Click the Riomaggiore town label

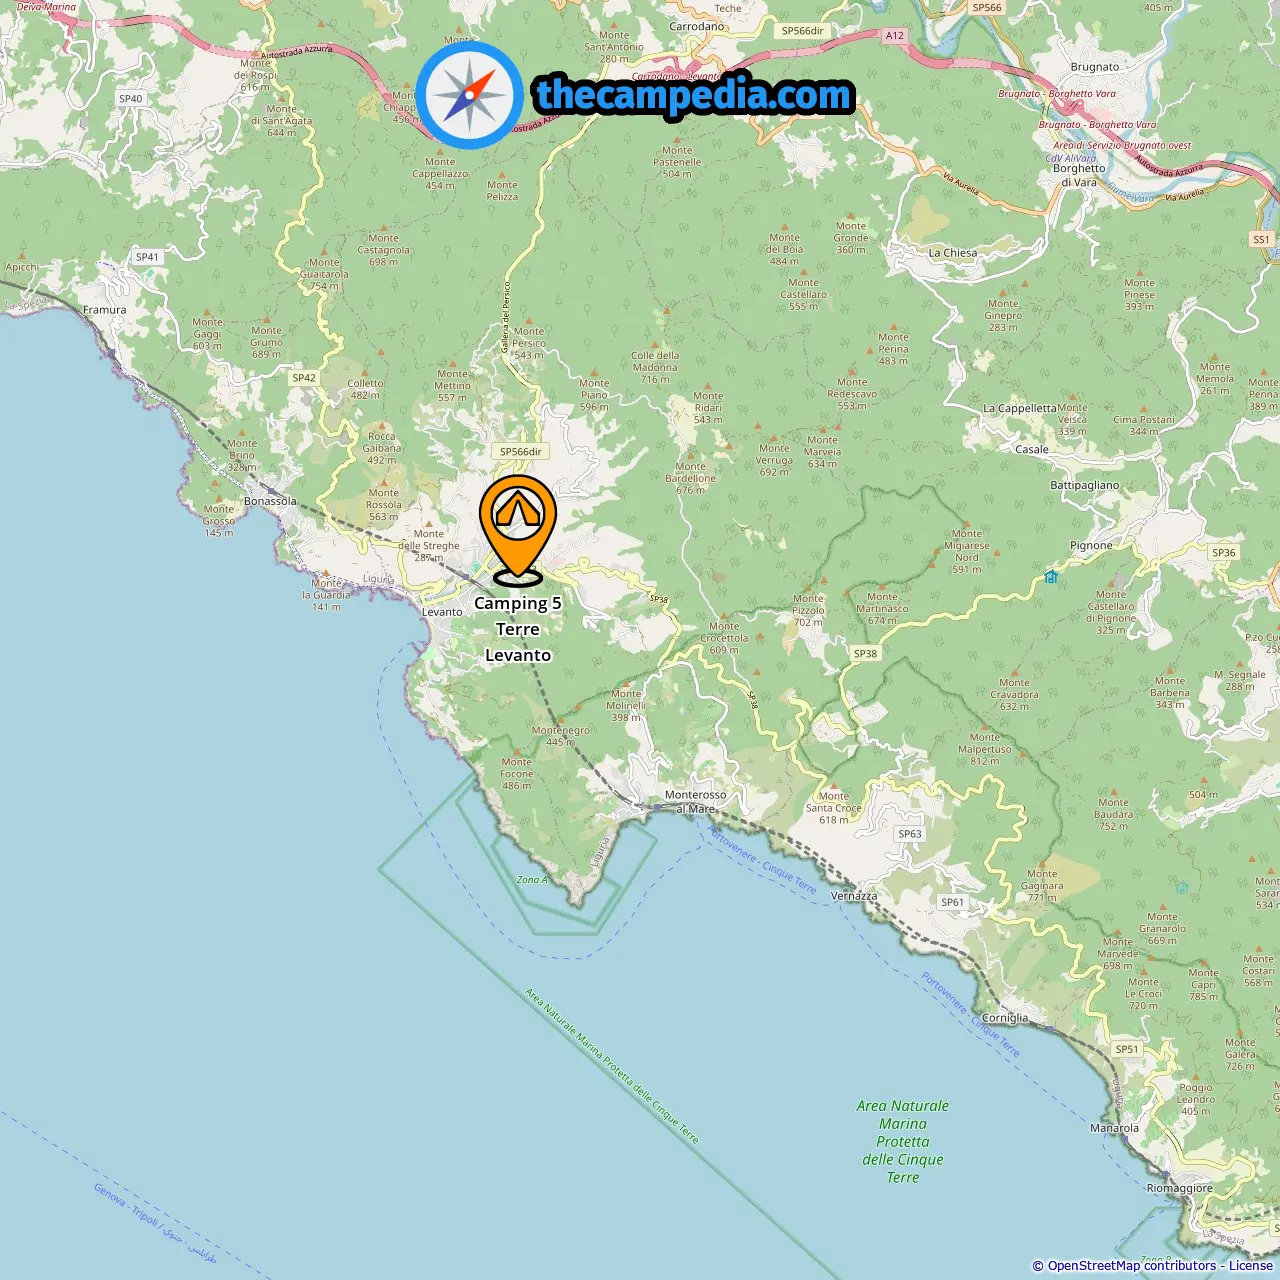(x=1180, y=1188)
